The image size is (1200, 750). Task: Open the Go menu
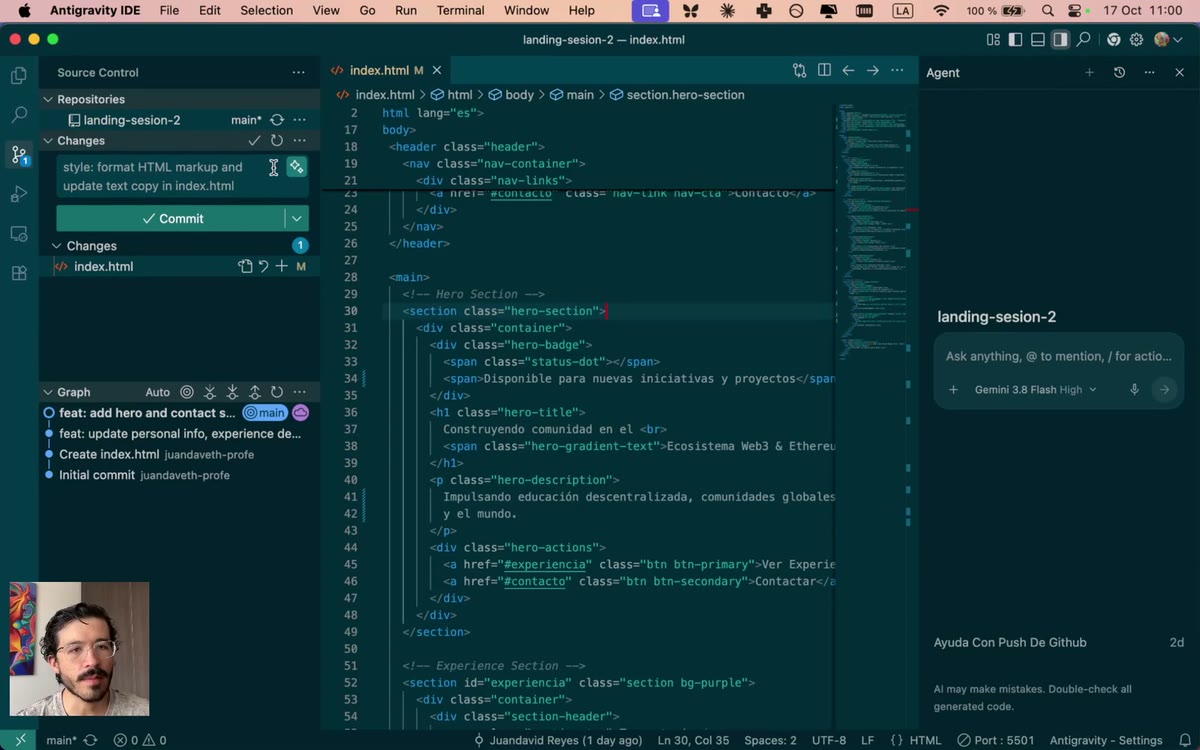(x=367, y=10)
